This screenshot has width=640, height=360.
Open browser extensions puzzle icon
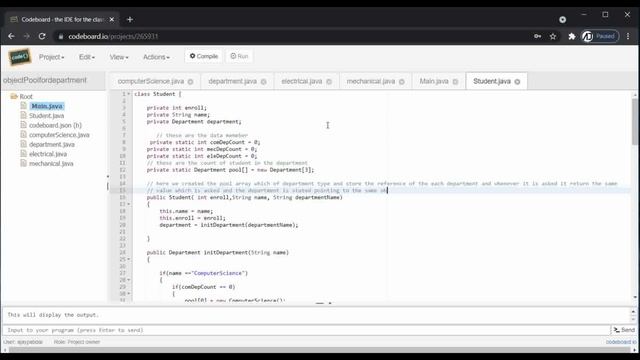pos(571,36)
